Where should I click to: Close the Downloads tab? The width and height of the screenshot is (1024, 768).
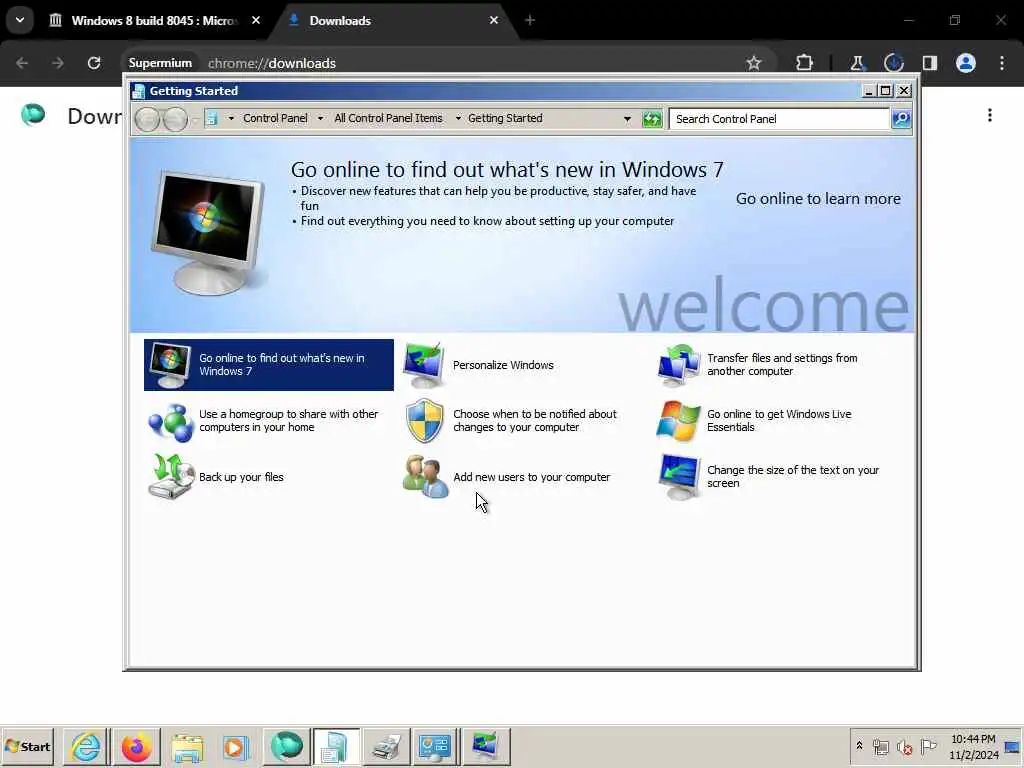(x=494, y=20)
